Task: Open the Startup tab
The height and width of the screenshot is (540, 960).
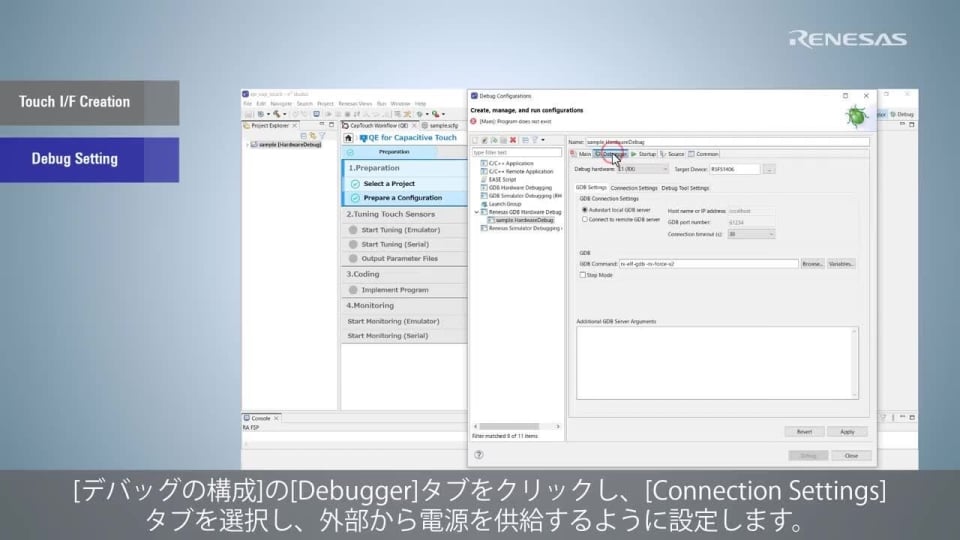Action: 643,154
